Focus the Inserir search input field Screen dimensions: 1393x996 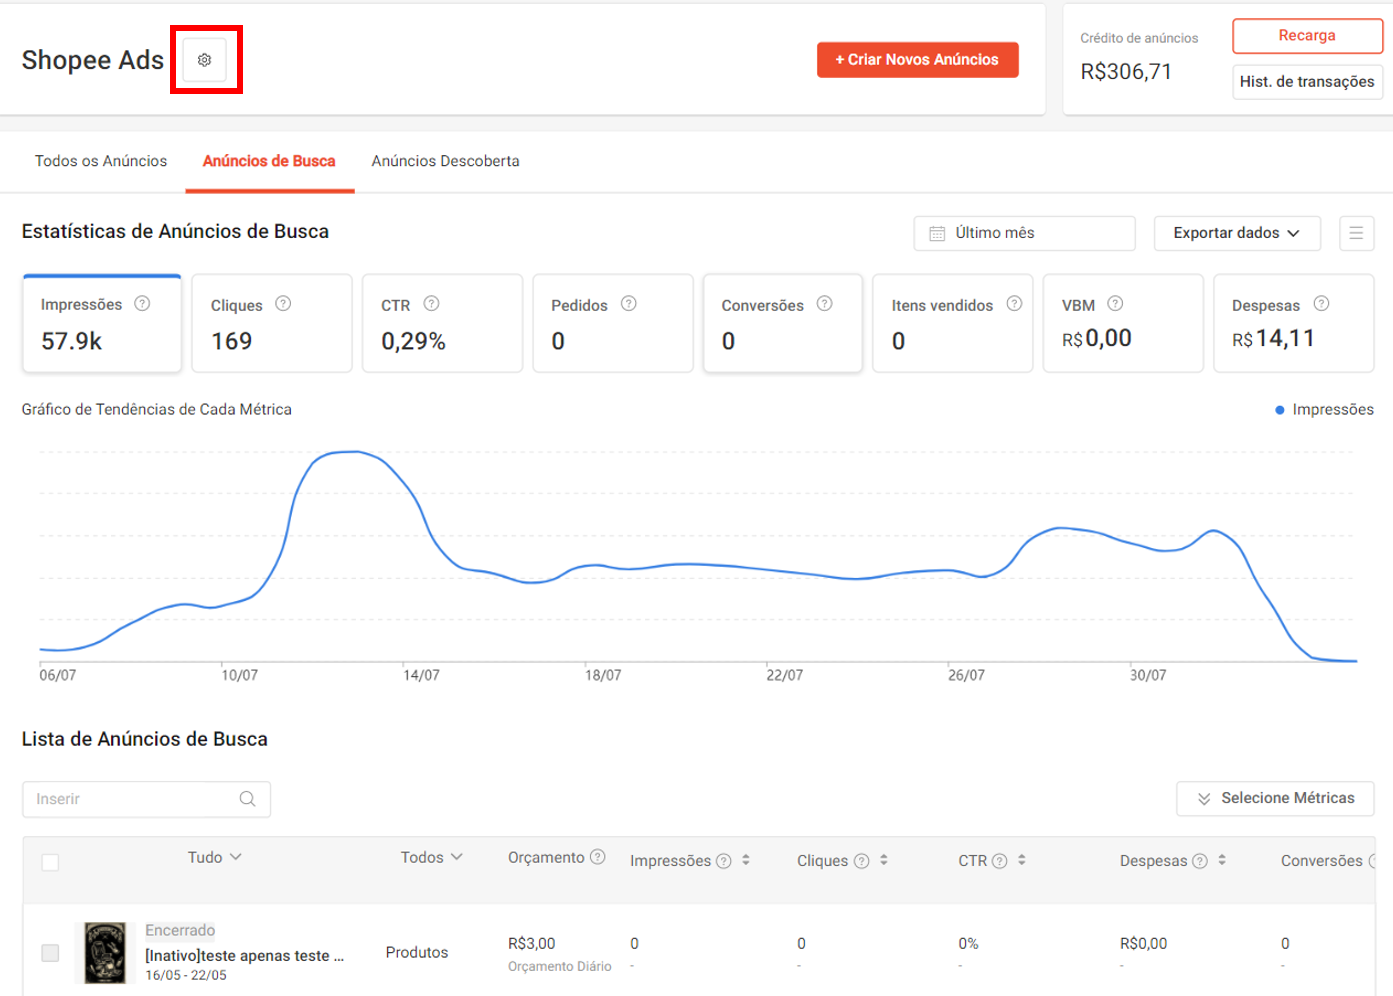pyautogui.click(x=146, y=799)
